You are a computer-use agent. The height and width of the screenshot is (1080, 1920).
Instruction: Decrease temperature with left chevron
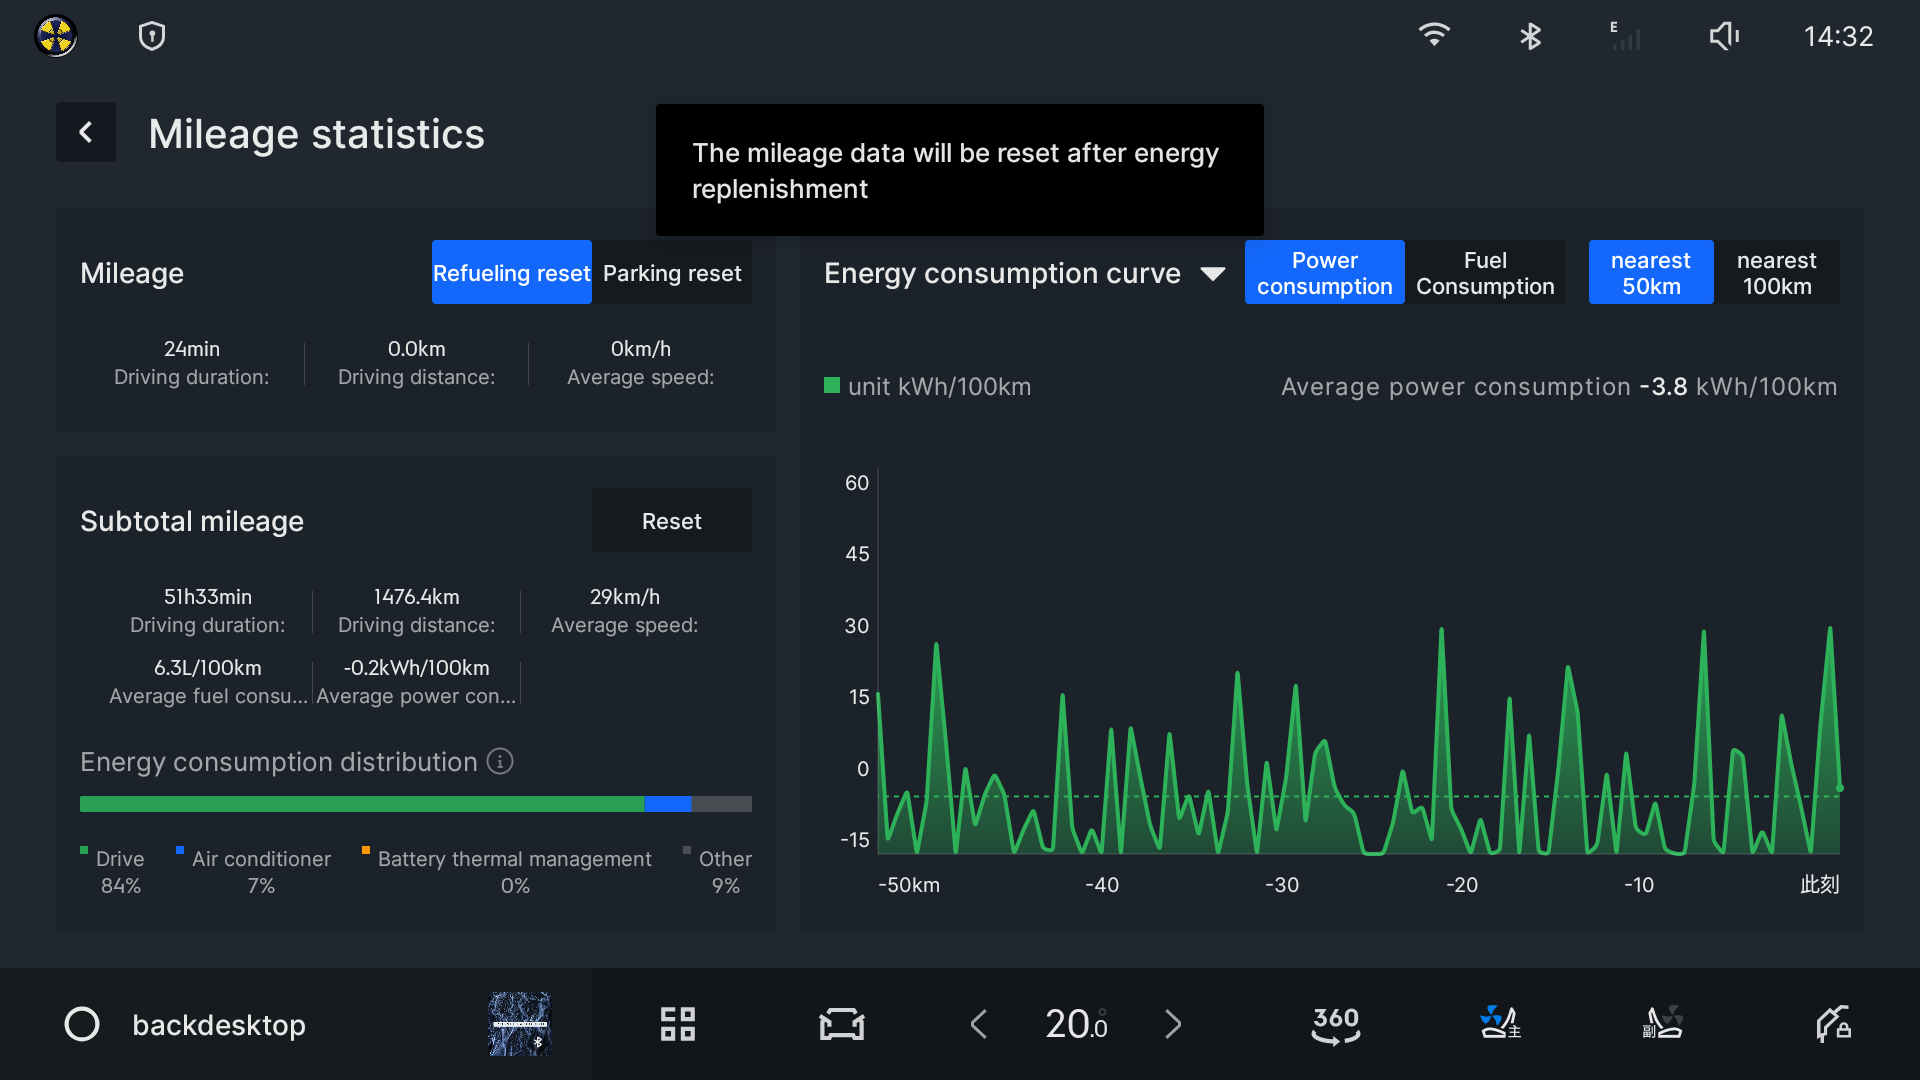click(x=979, y=1024)
